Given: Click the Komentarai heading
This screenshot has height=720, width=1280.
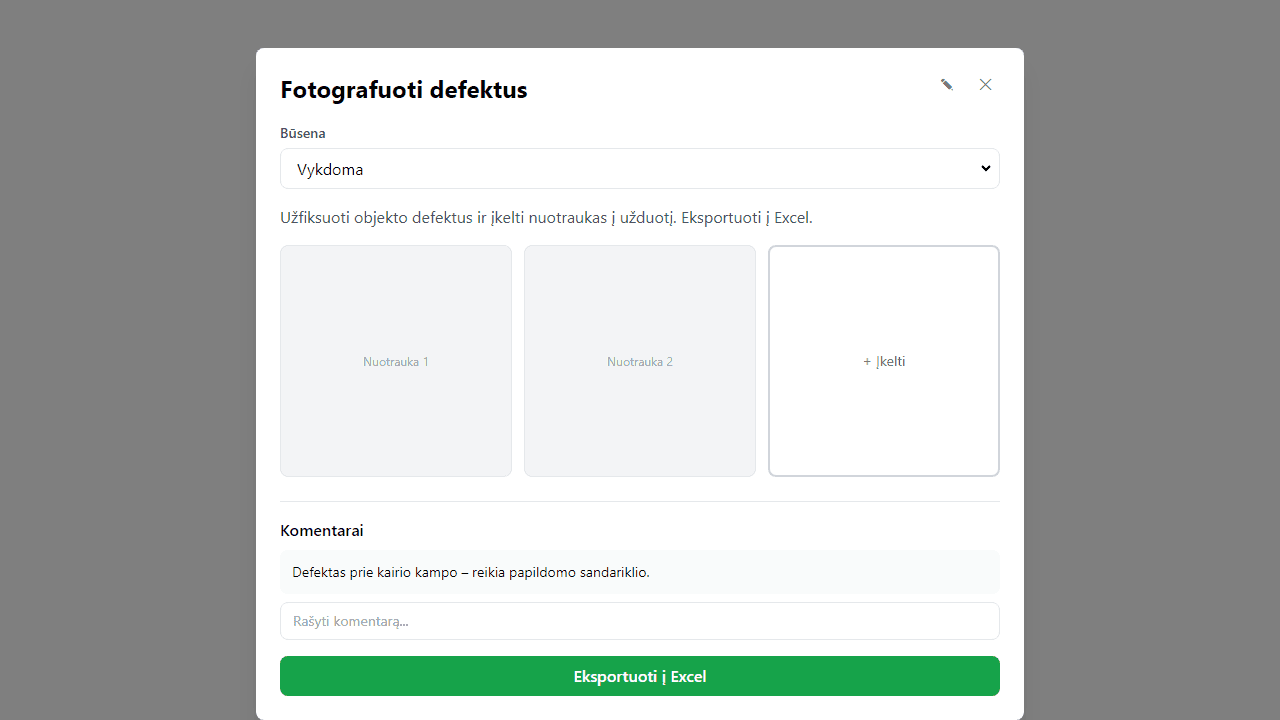Looking at the screenshot, I should (x=322, y=531).
